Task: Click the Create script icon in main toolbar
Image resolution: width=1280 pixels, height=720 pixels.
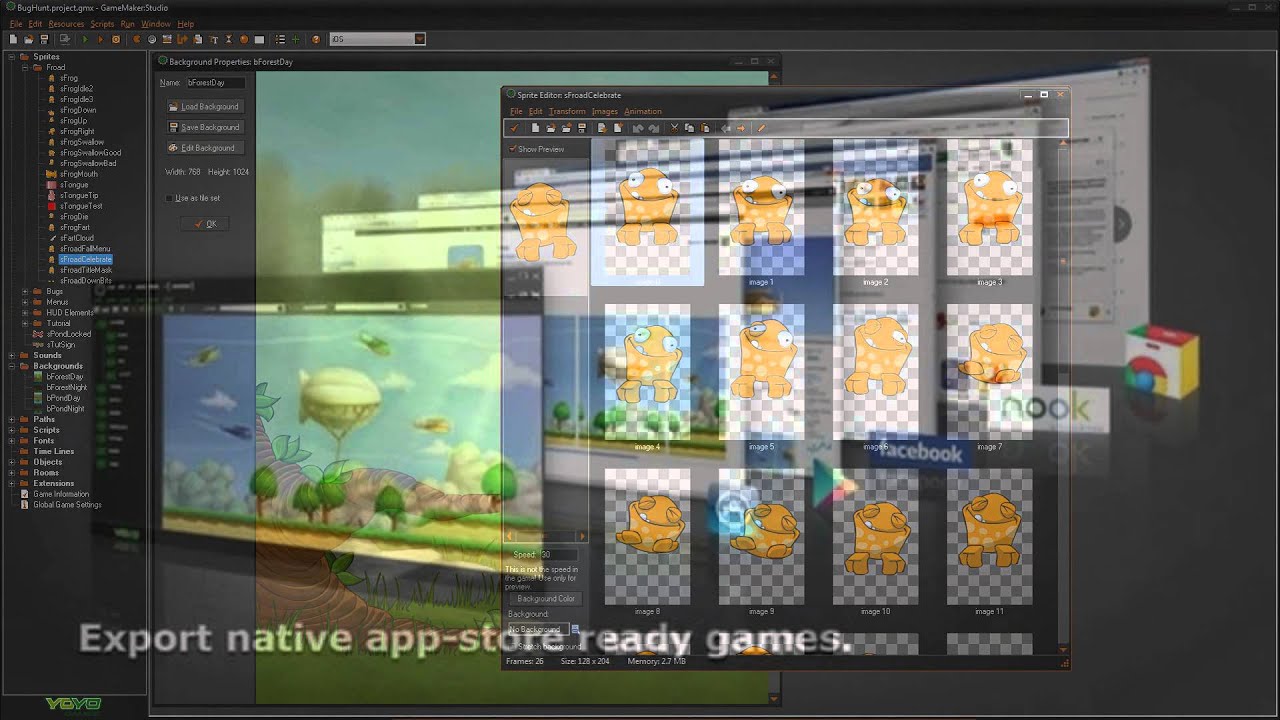Action: tap(198, 39)
